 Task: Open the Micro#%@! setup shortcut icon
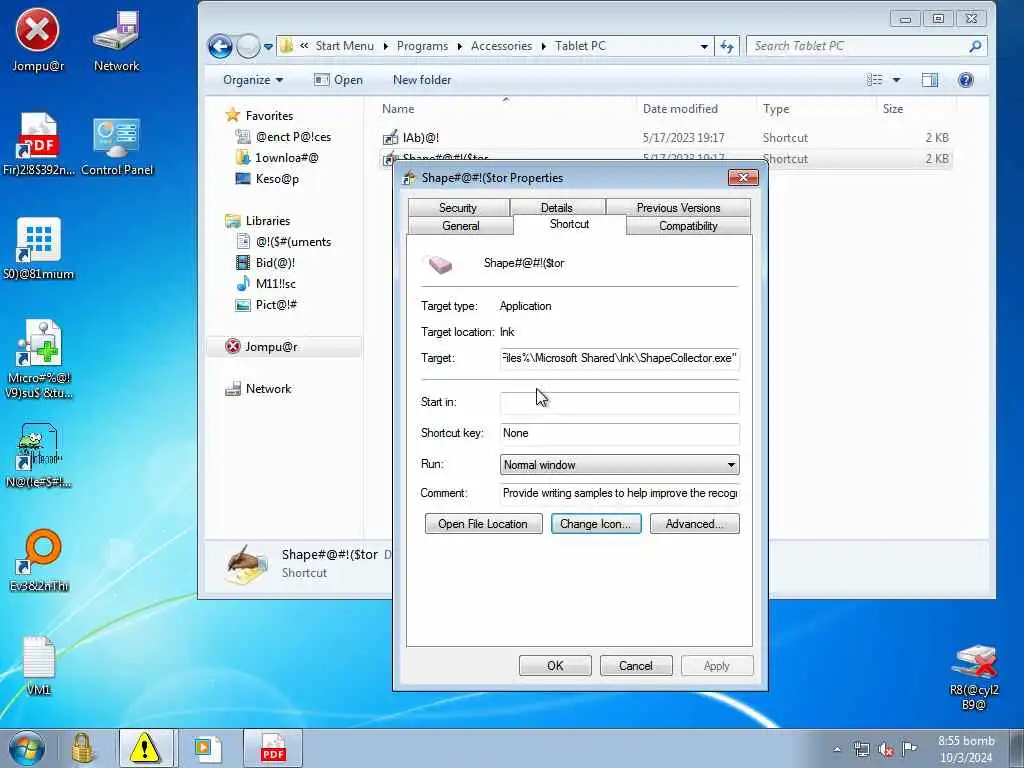point(39,359)
